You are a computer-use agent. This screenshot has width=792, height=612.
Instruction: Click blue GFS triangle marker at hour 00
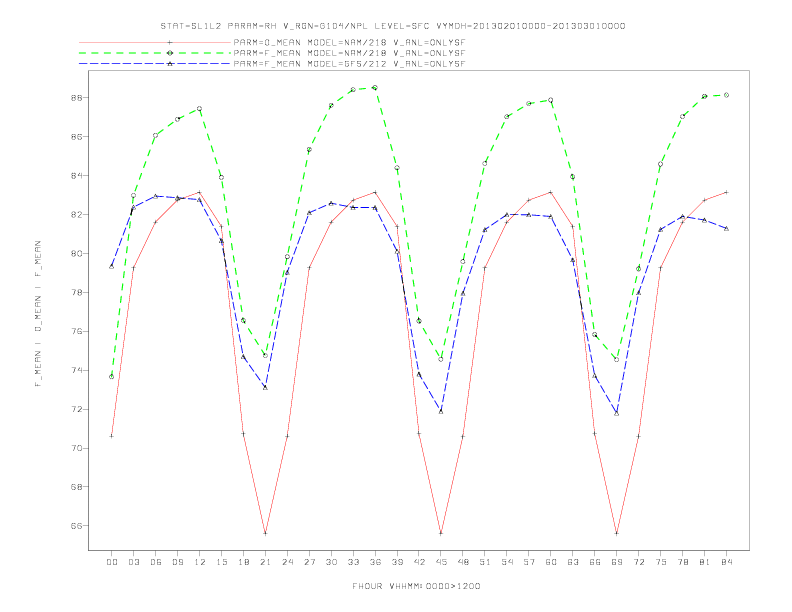(x=112, y=266)
